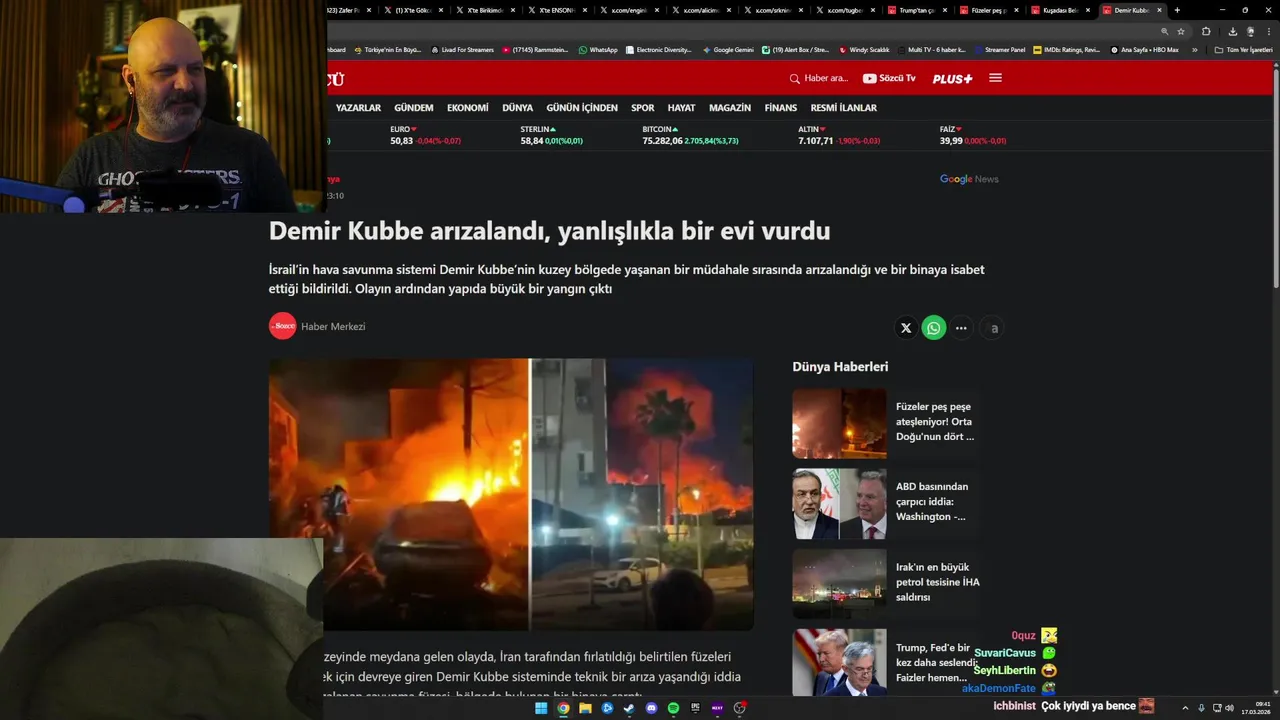Open RESMİ İLANLAR section
The width and height of the screenshot is (1280, 720).
pos(844,108)
